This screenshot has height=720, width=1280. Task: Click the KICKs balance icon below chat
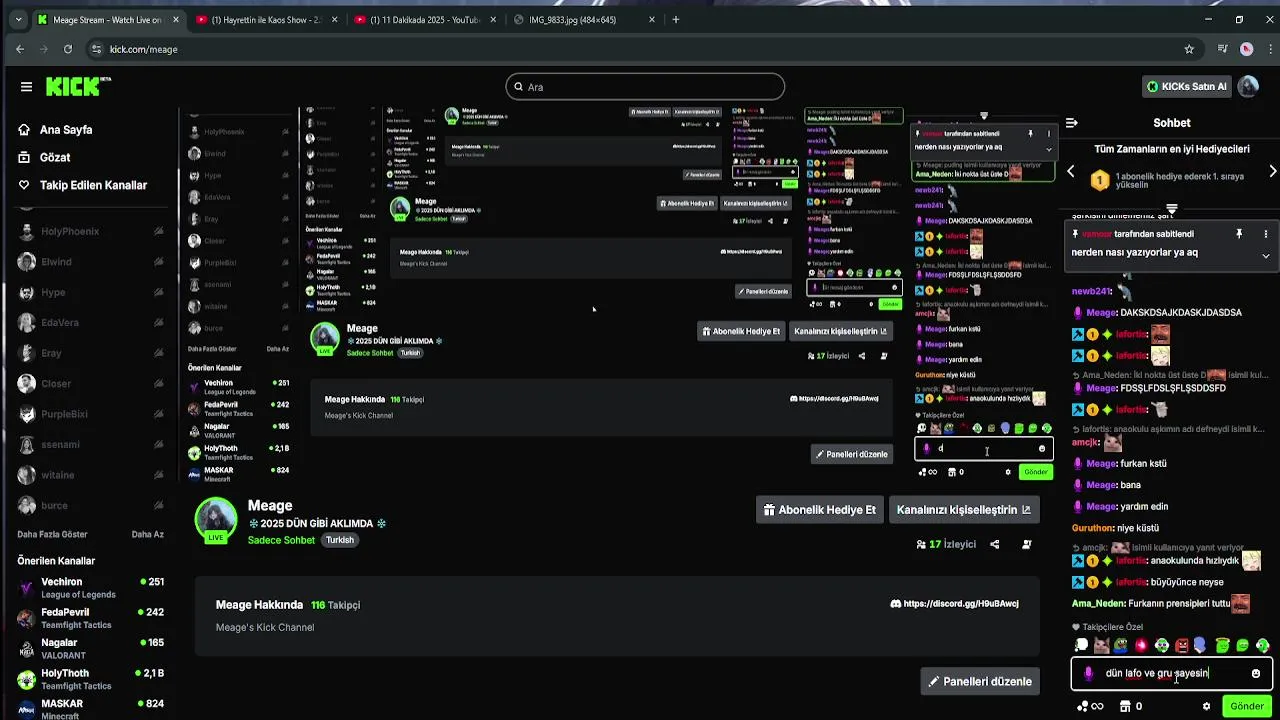(1083, 706)
